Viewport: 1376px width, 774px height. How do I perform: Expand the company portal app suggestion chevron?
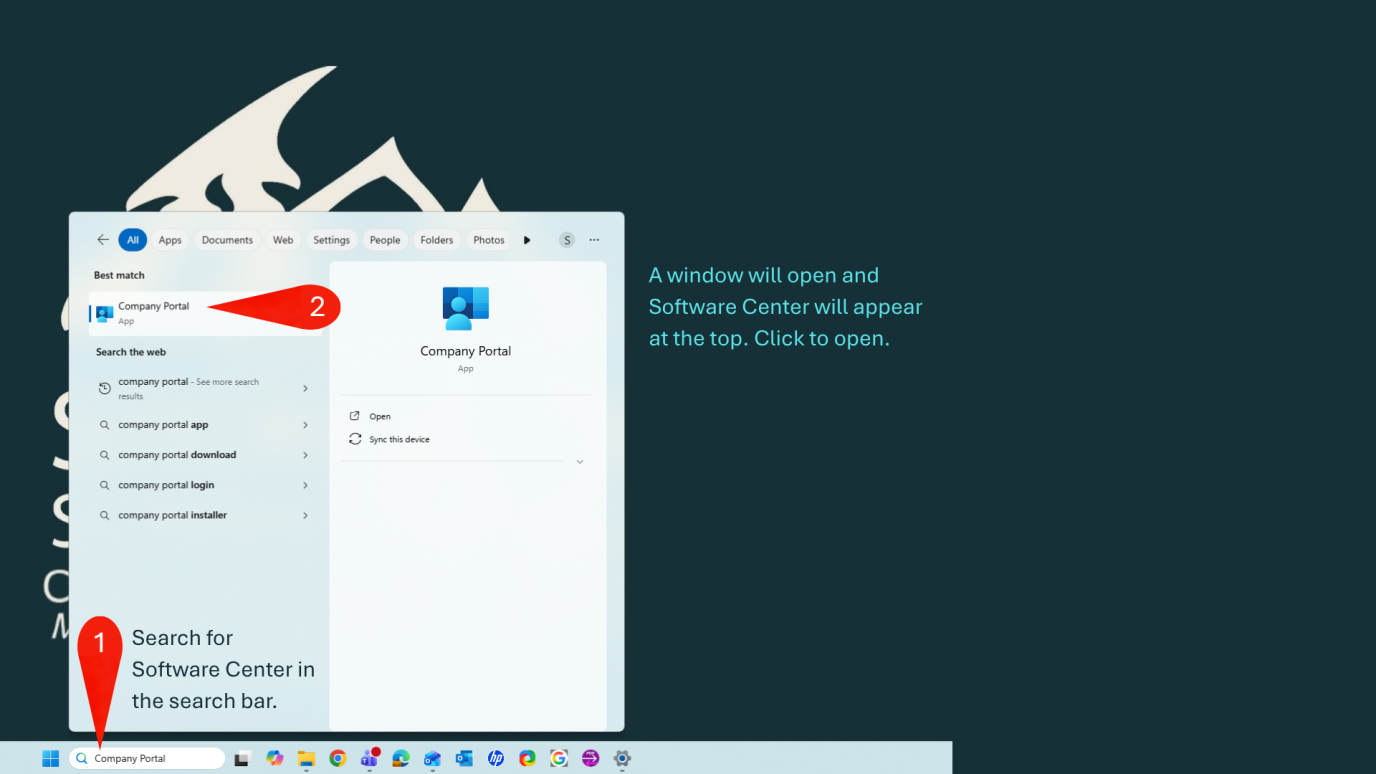click(x=305, y=425)
